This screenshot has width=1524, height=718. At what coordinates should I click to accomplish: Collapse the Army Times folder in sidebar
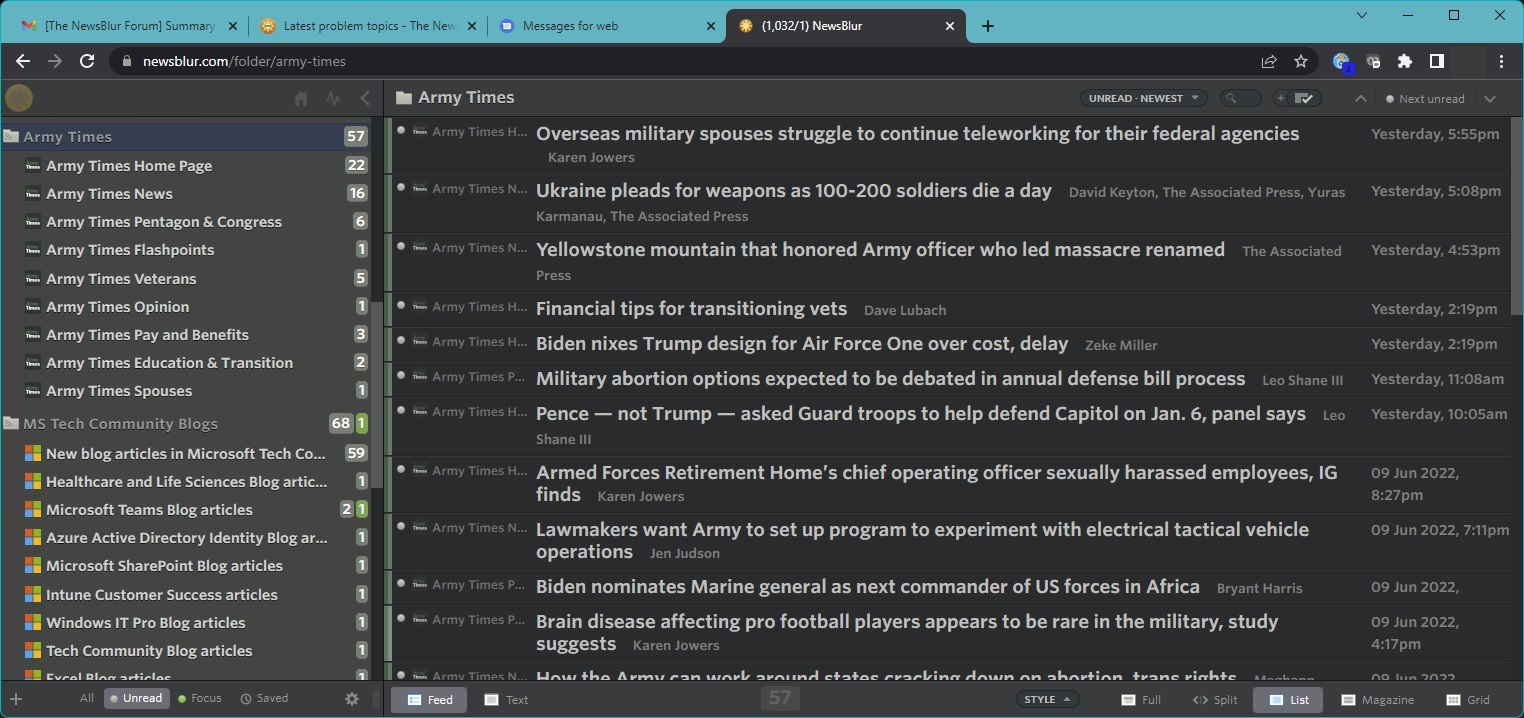point(10,137)
